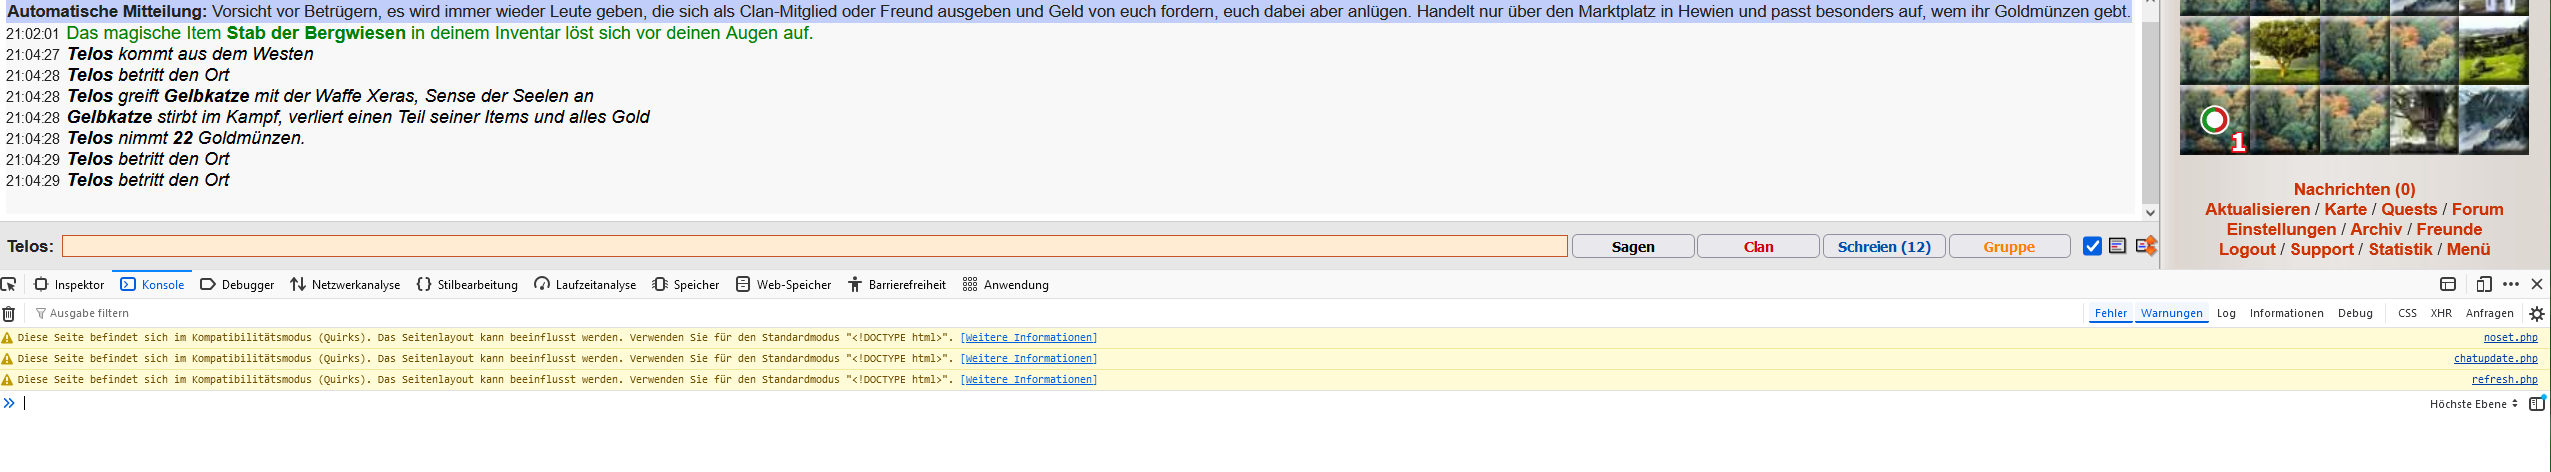Click the element picker icon in devtools
This screenshot has height=472, width=2551.
(x=9, y=284)
